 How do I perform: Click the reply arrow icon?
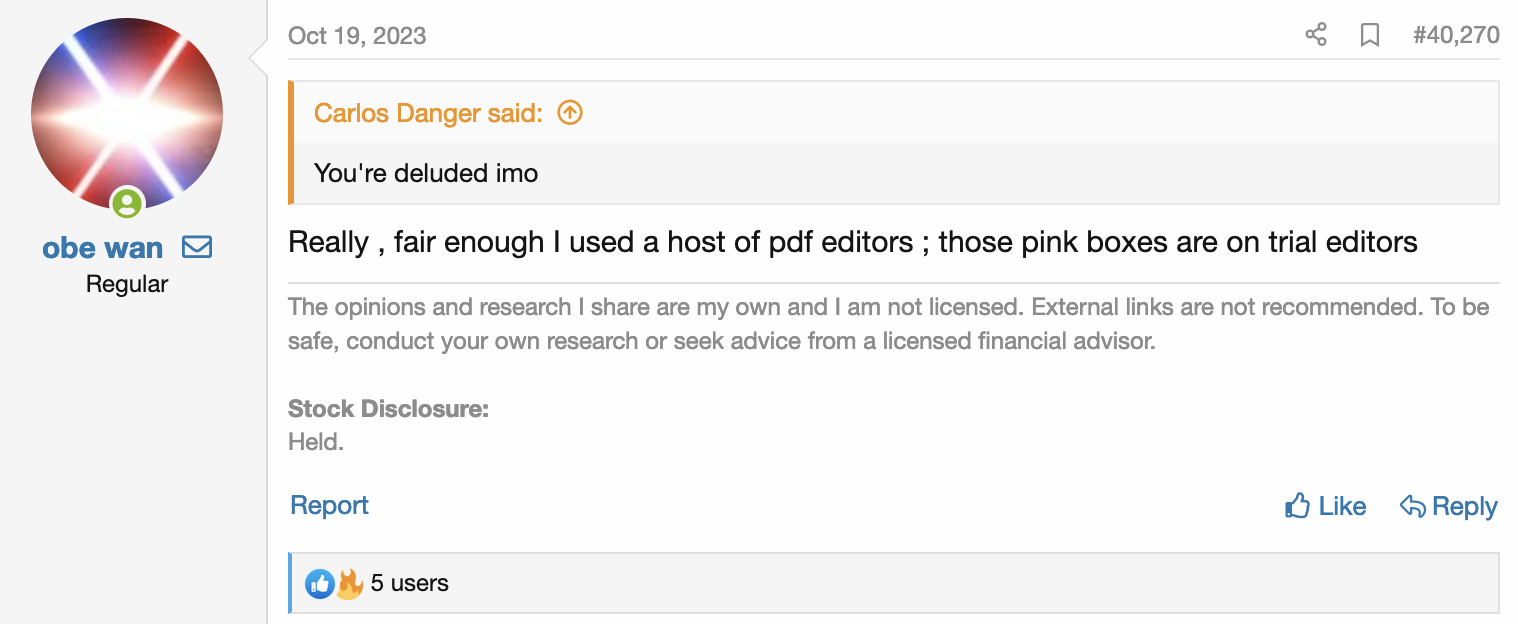tap(1412, 506)
